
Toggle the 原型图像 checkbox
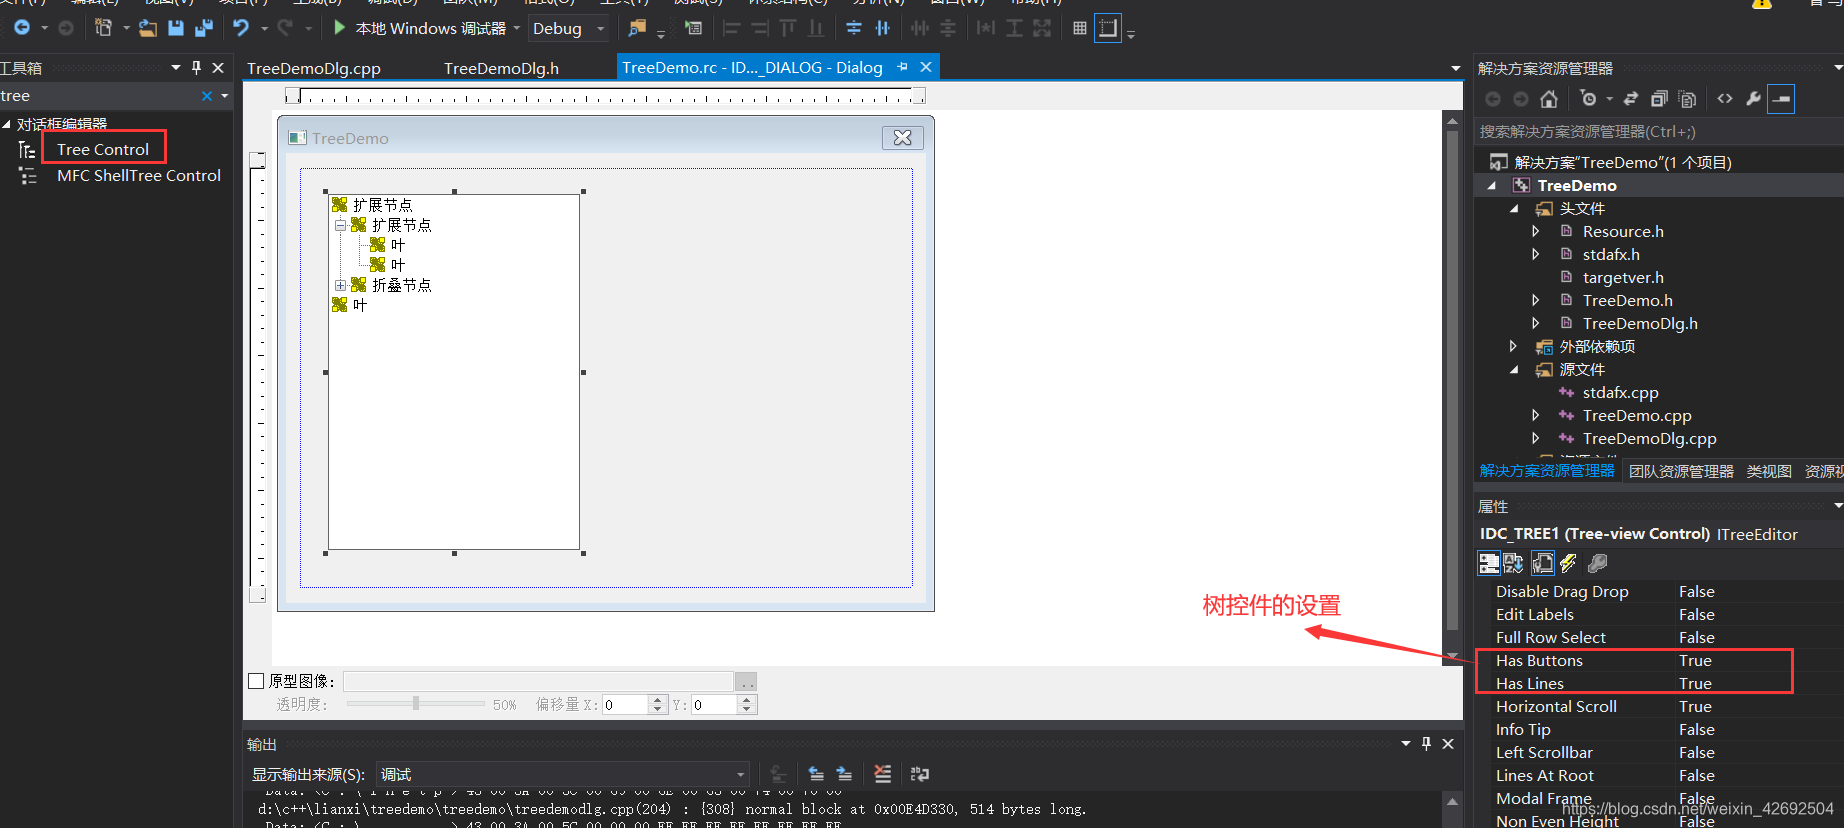(256, 681)
